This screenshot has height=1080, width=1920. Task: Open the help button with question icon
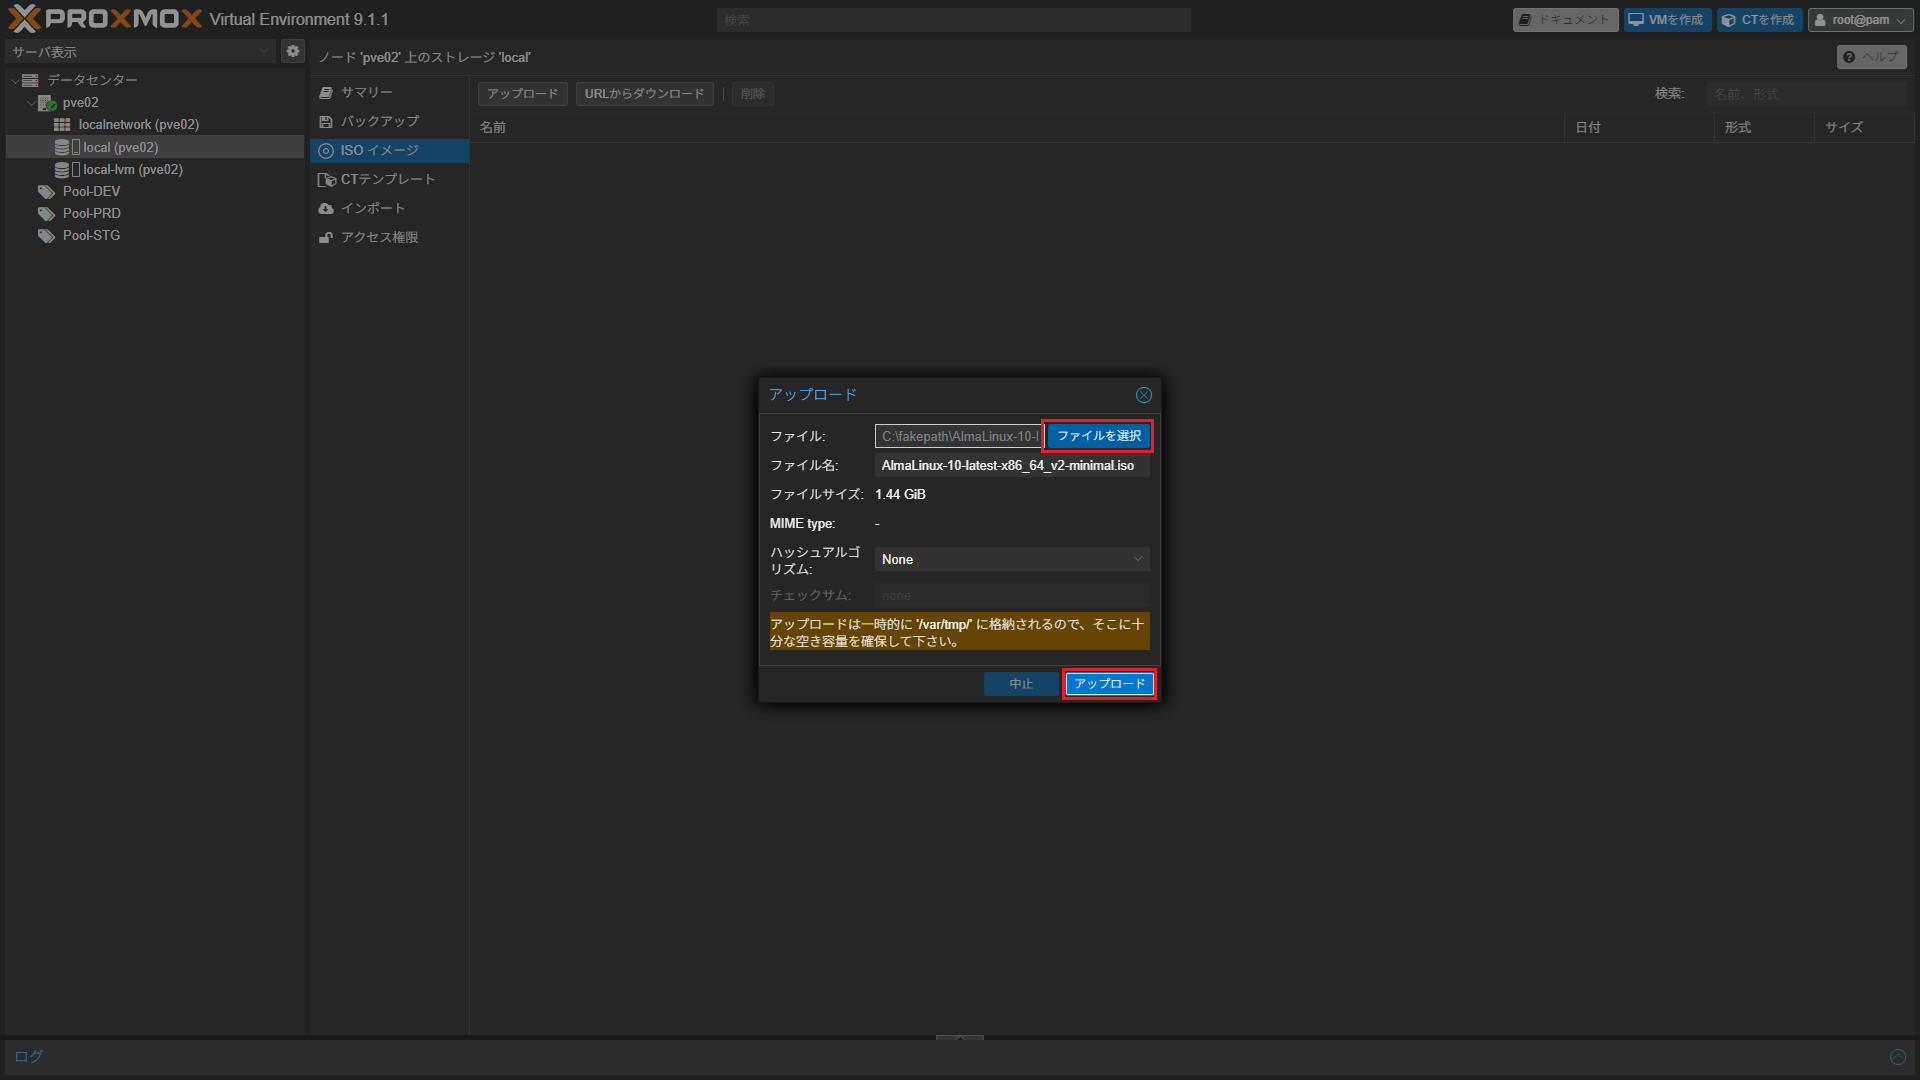1871,57
